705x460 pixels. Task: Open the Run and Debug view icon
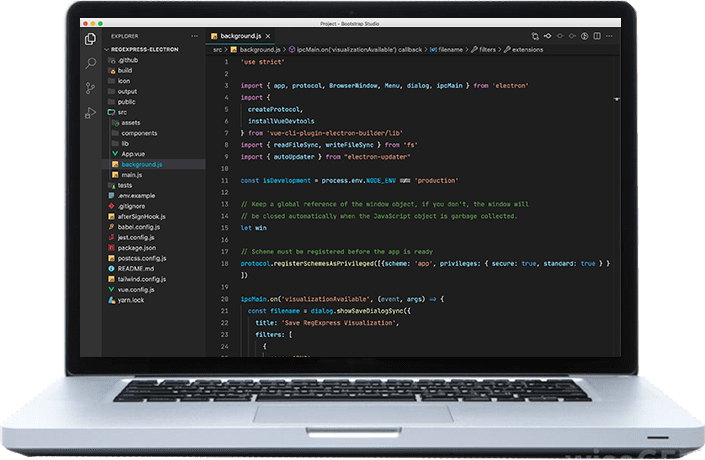pos(91,111)
